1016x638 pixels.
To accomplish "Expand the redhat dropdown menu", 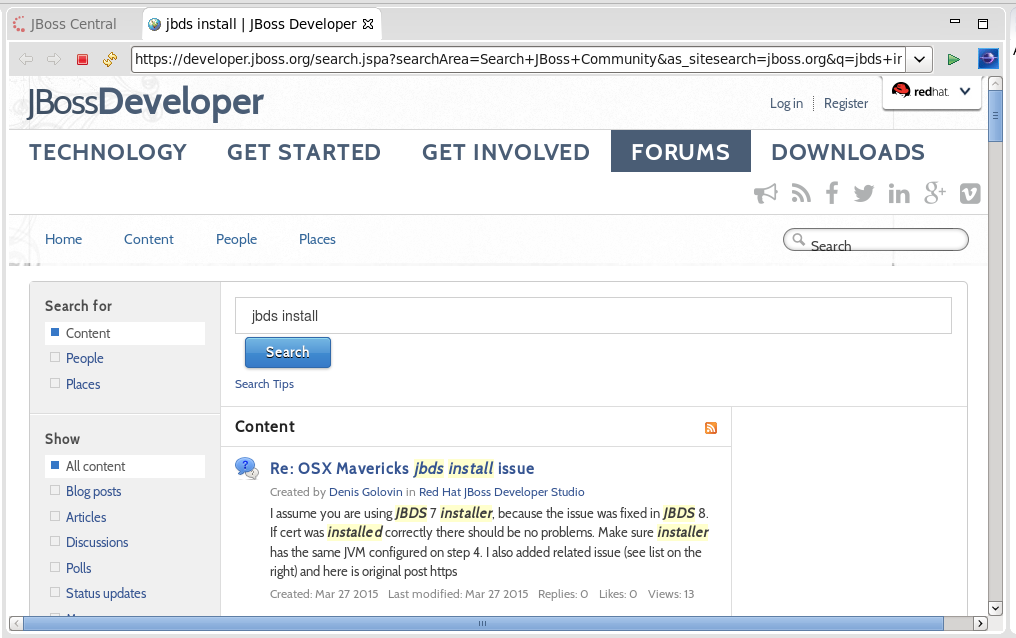I will click(x=965, y=91).
